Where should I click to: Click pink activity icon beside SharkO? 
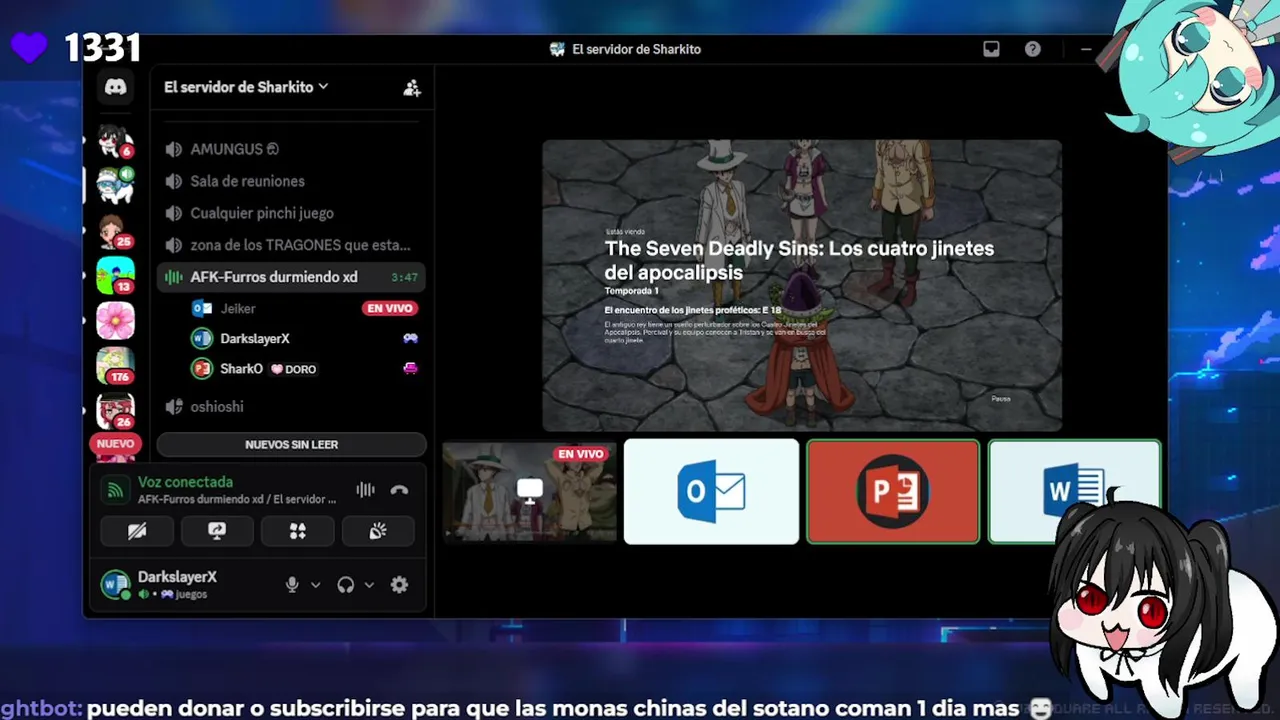[x=410, y=369]
